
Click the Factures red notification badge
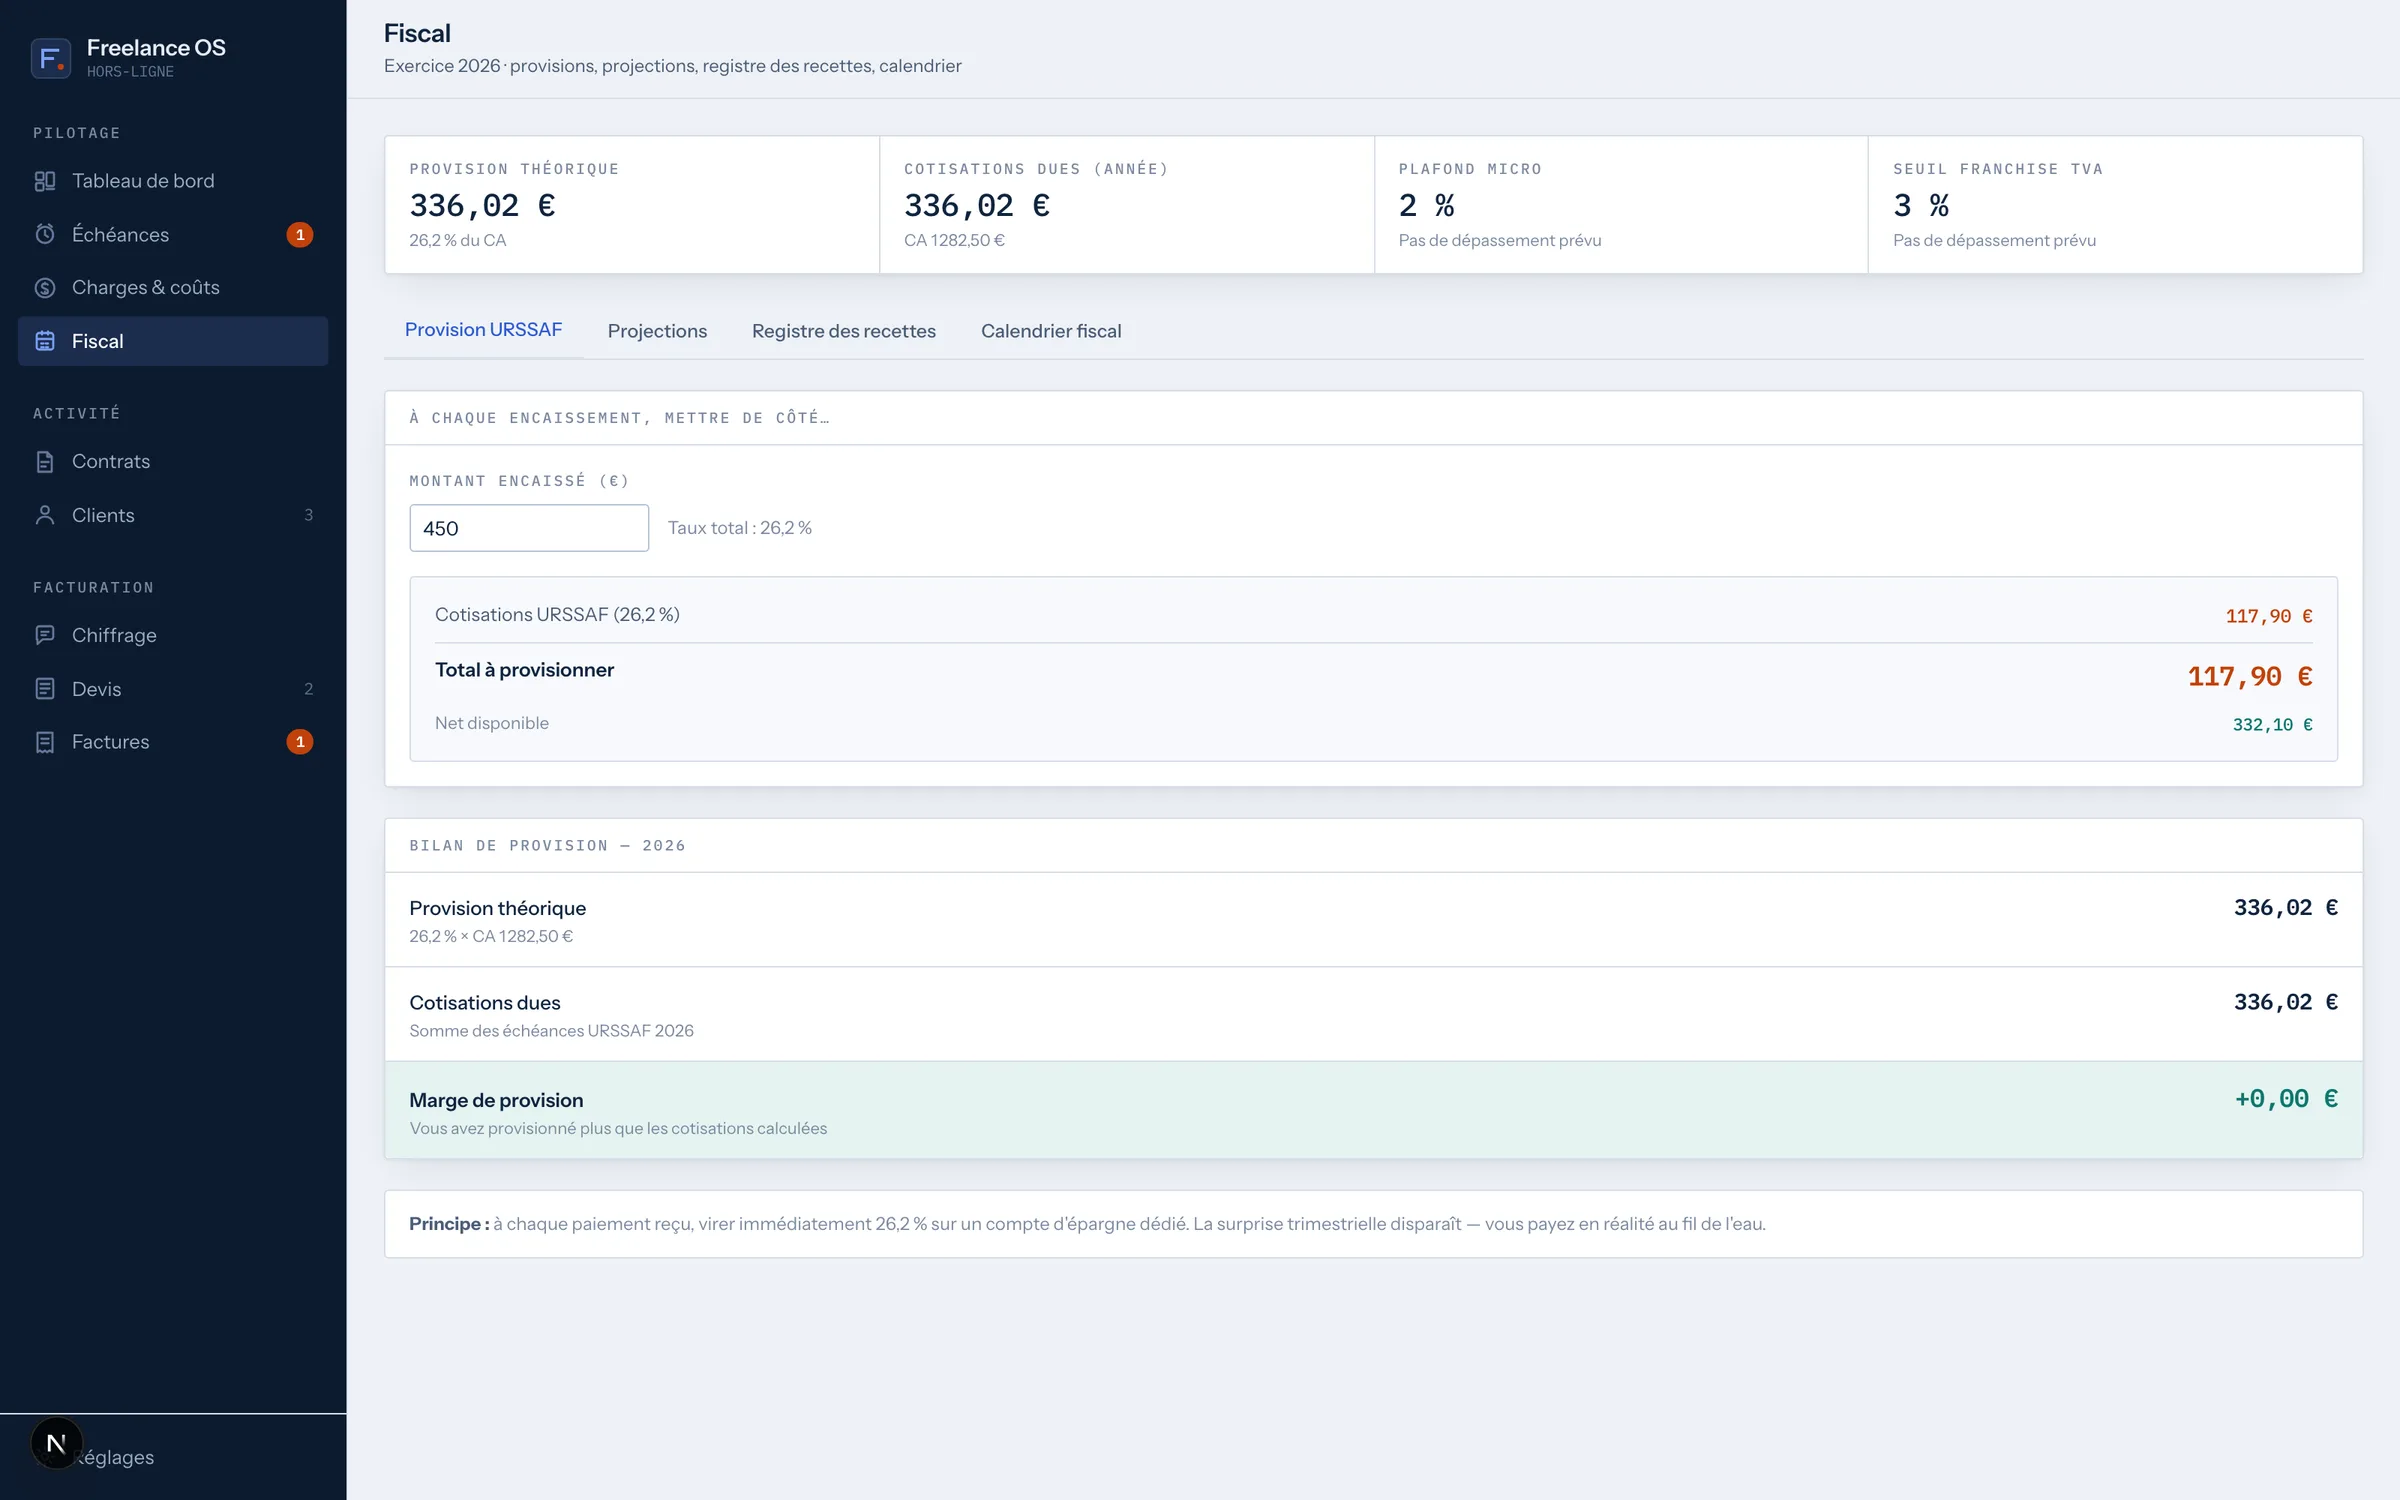pos(300,742)
